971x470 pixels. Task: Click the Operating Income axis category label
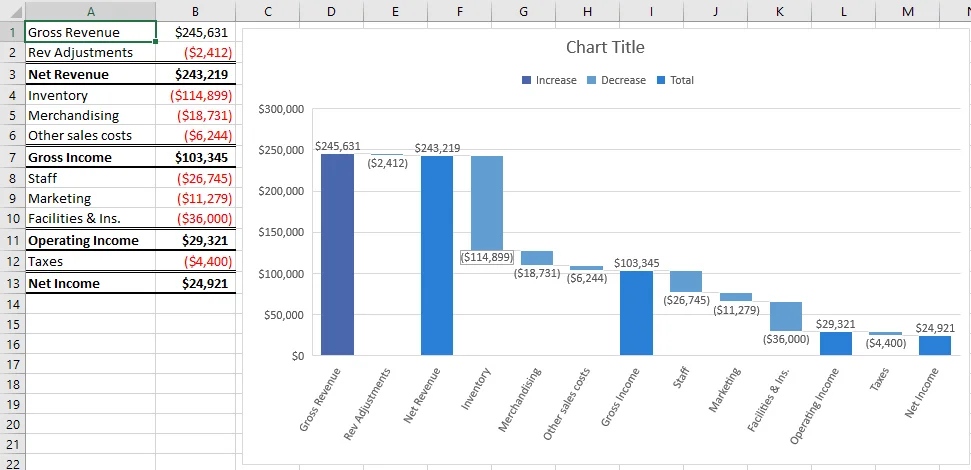click(x=814, y=406)
